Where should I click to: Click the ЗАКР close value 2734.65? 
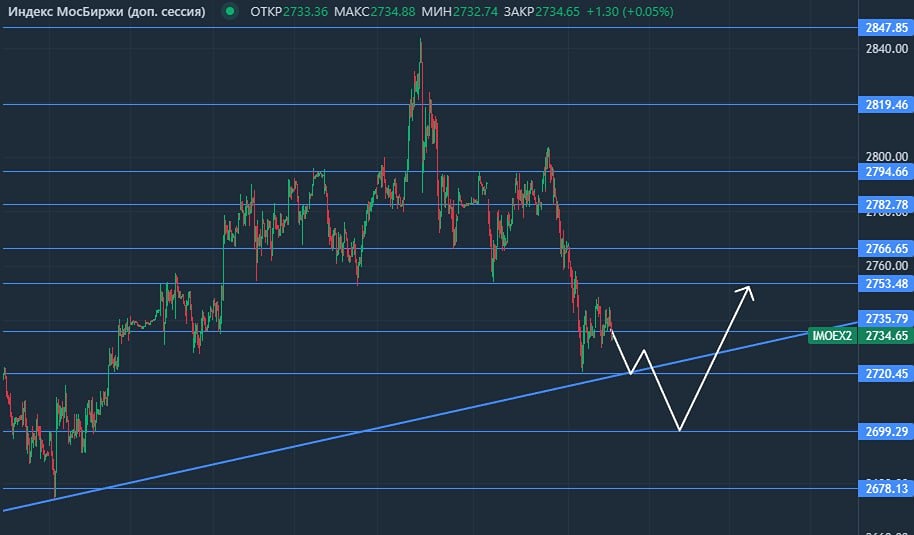[558, 12]
